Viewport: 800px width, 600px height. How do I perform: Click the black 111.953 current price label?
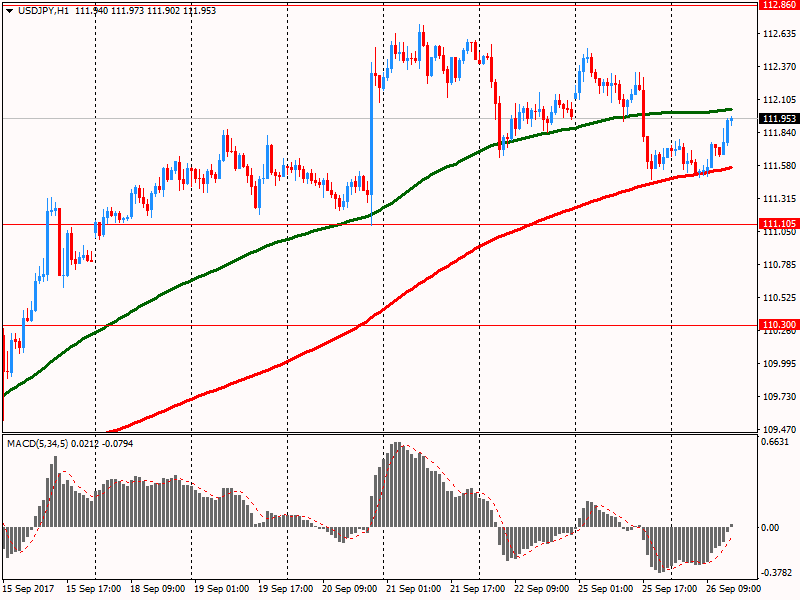click(779, 119)
